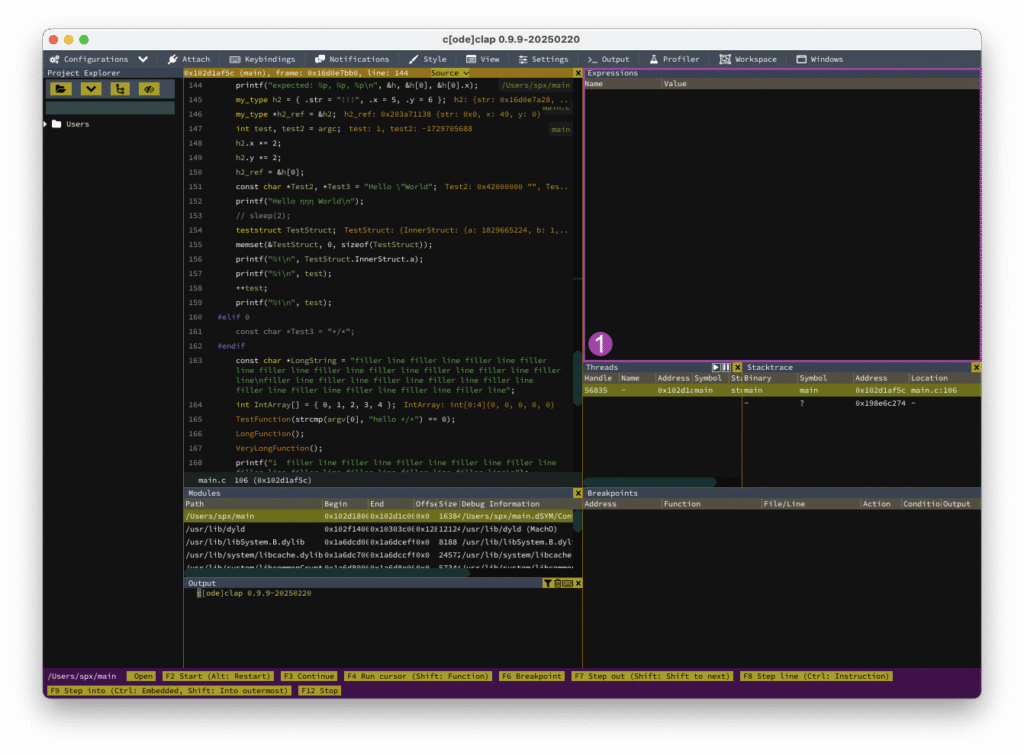Toggle the hidden-files eye icon in Project Explorer
This screenshot has width=1024, height=755.
[x=150, y=89]
